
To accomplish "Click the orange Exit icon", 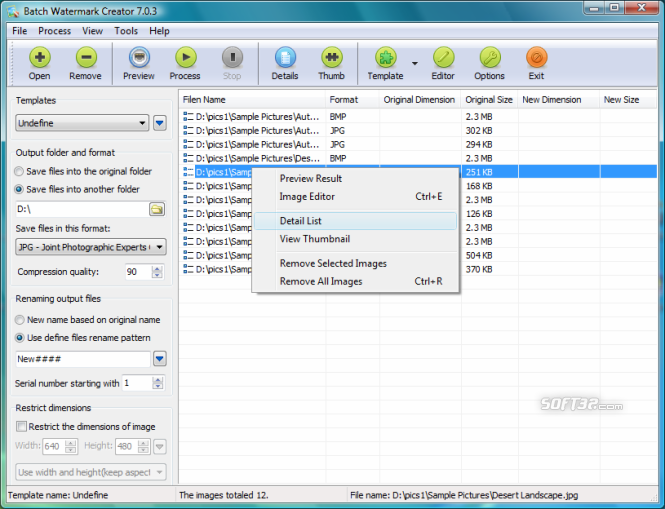I will tap(536, 57).
